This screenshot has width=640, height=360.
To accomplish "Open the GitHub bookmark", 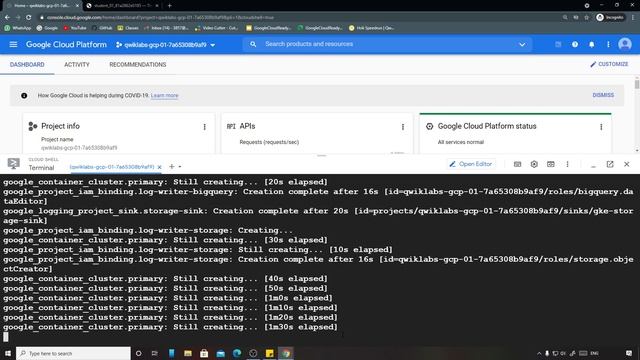I will [x=102, y=28].
